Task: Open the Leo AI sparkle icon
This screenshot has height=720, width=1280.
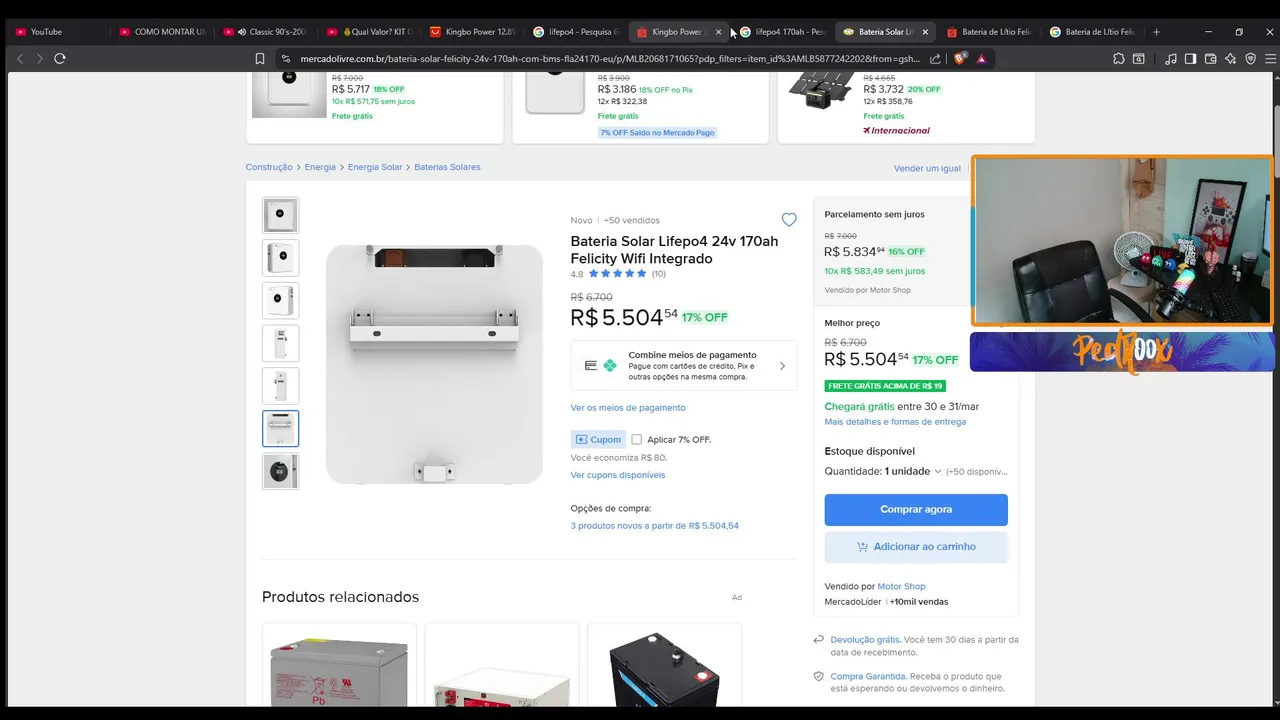Action: [1231, 59]
